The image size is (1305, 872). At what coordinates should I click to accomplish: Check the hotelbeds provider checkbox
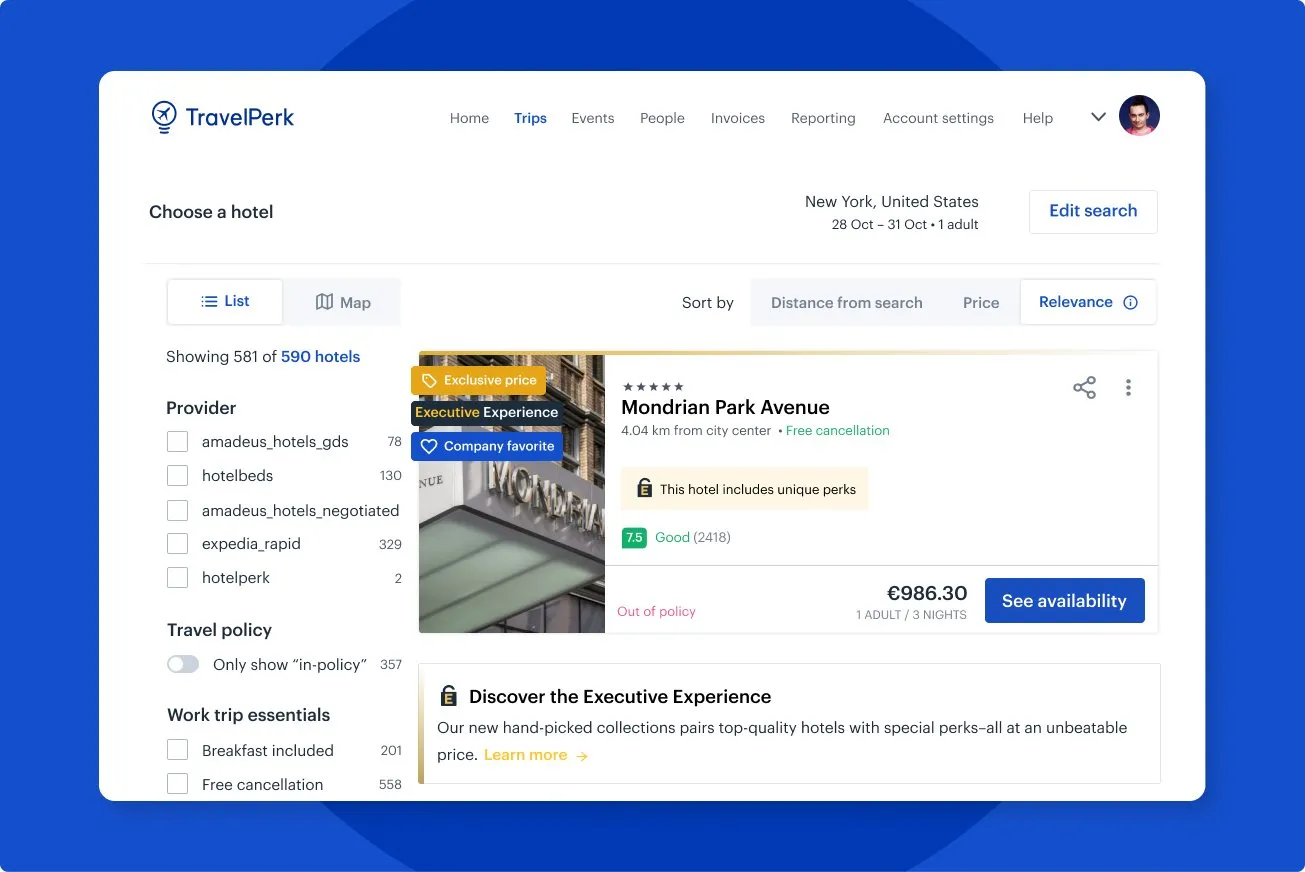pyautogui.click(x=177, y=476)
